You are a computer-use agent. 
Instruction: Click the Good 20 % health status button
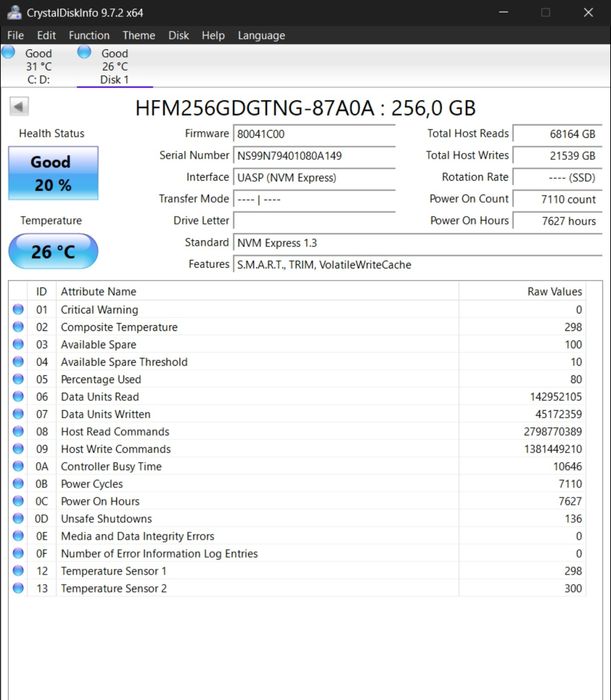53,173
